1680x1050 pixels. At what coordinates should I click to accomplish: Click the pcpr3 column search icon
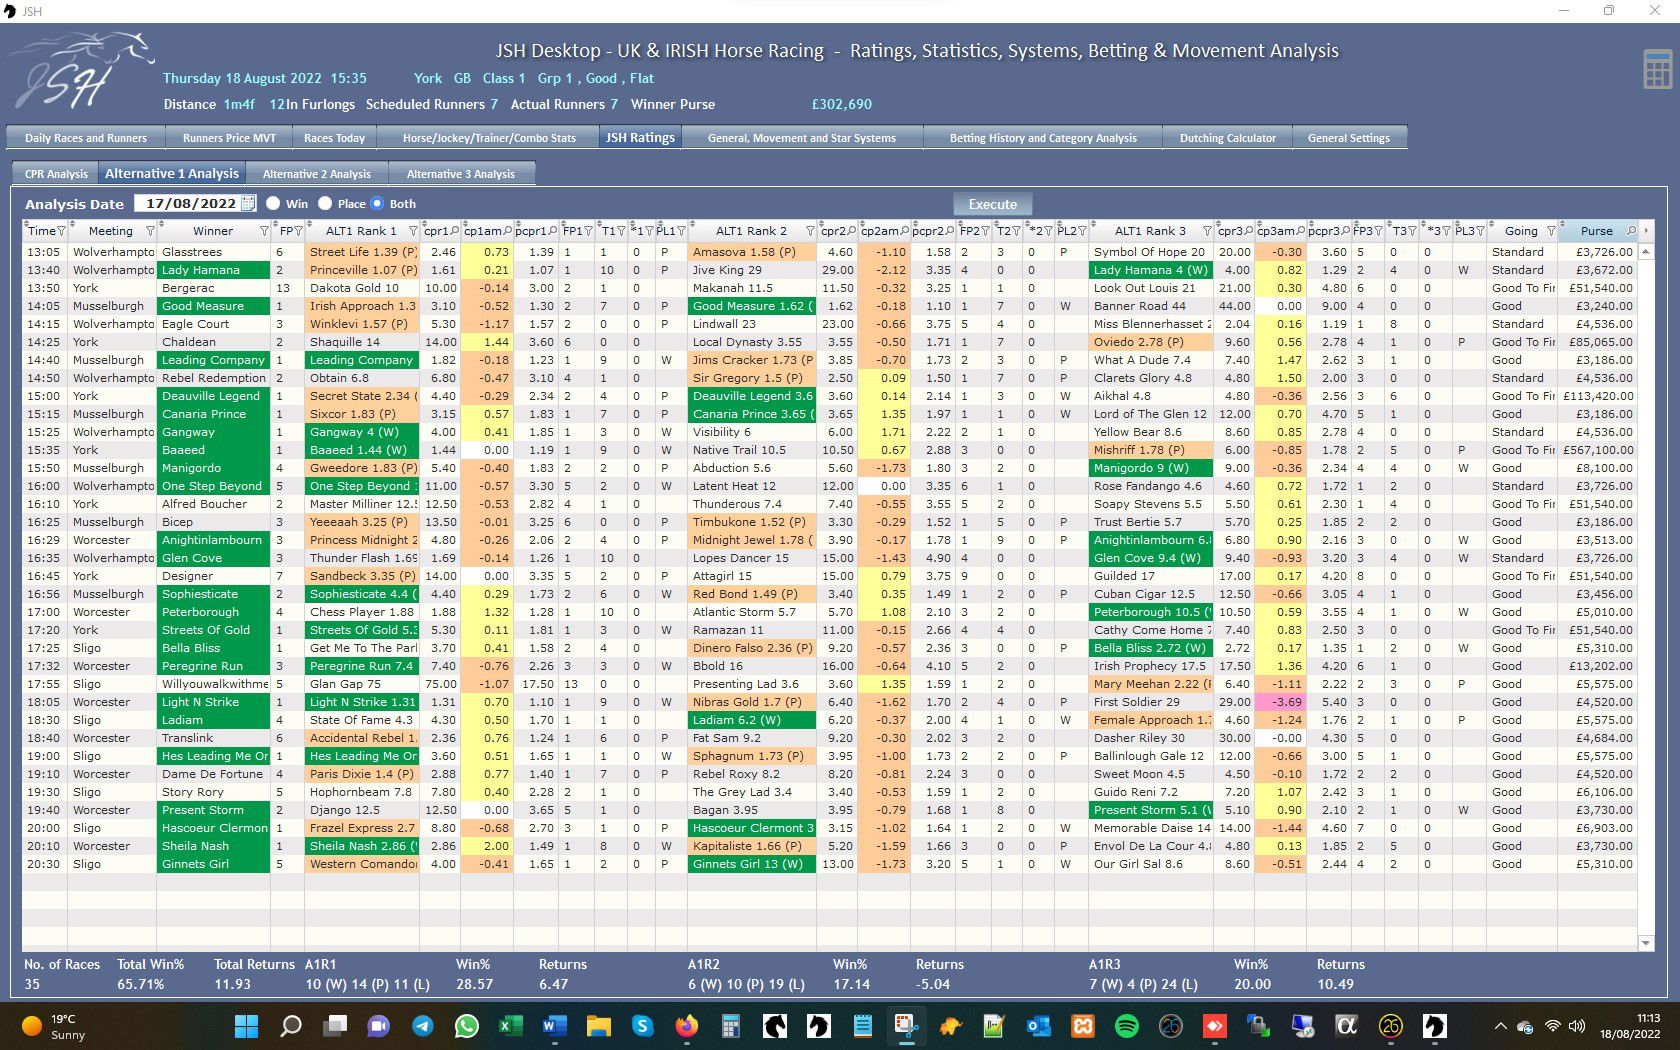pos(1346,231)
